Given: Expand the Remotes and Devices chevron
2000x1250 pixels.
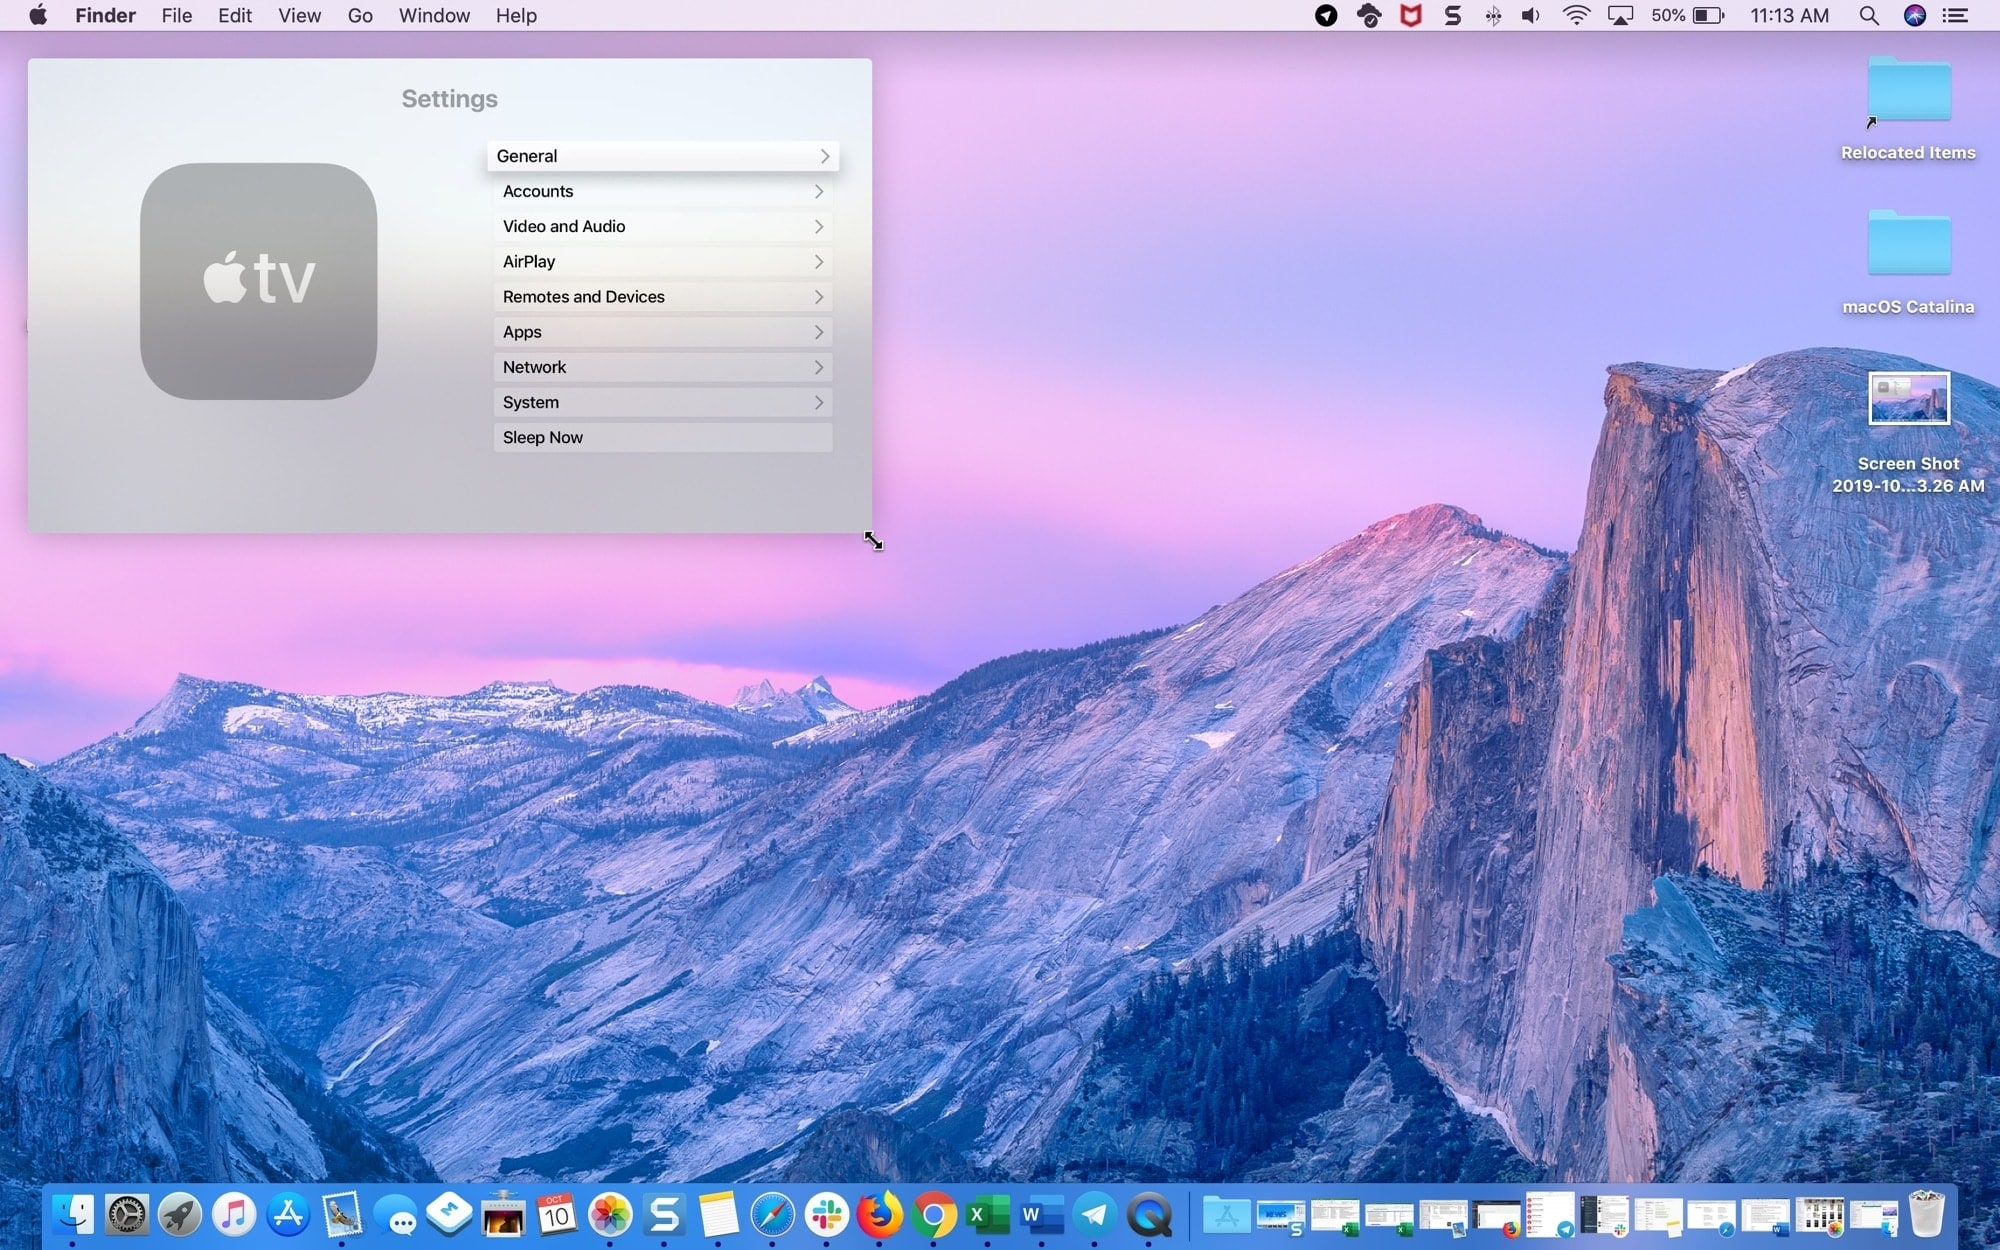Looking at the screenshot, I should point(817,296).
